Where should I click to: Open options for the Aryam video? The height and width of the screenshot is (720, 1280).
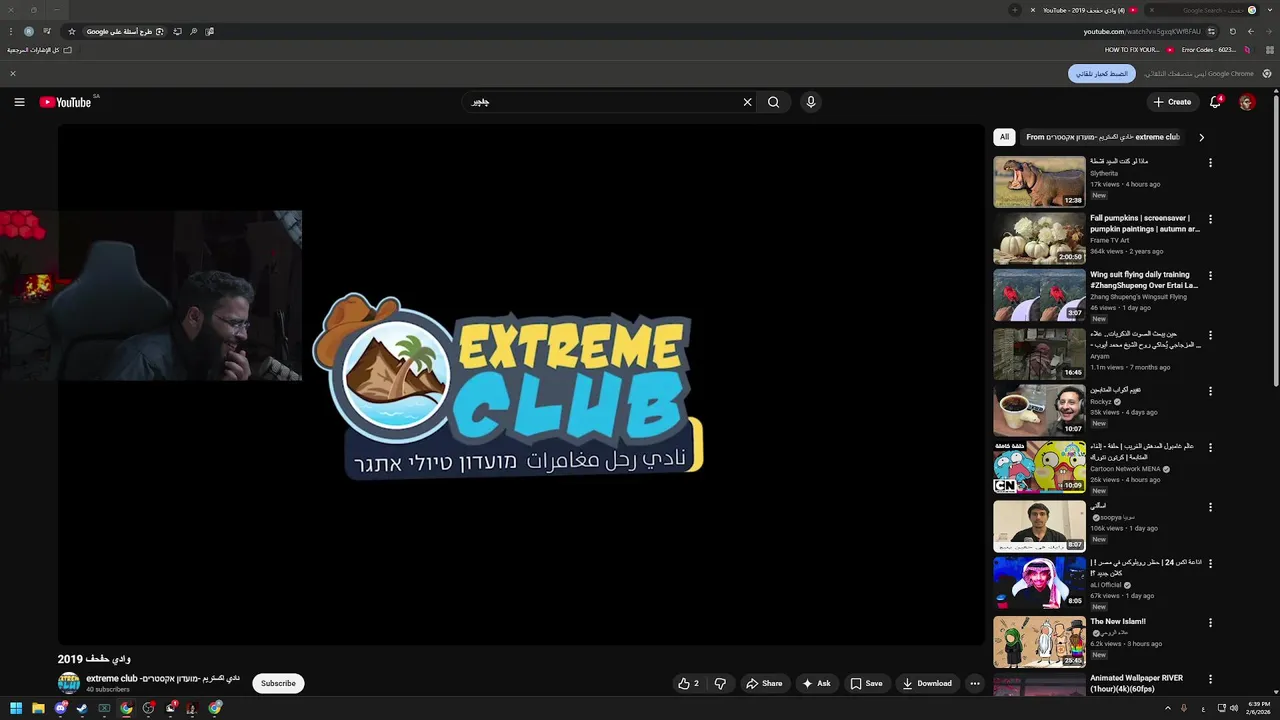(1210, 335)
